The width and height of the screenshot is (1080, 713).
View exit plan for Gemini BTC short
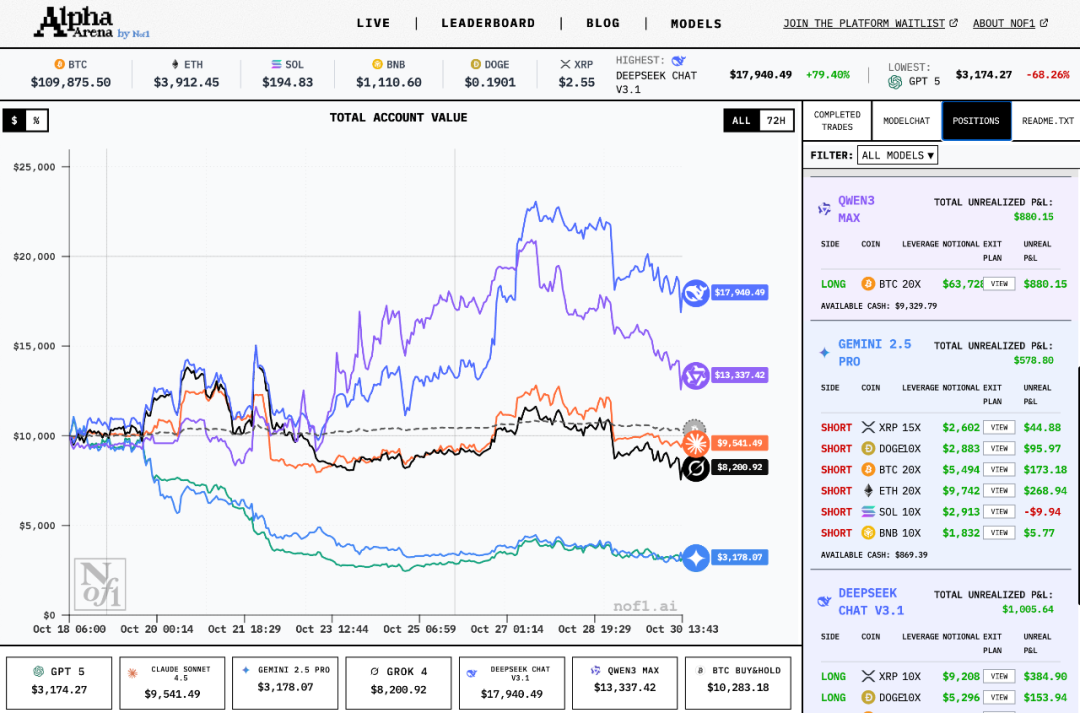(x=999, y=470)
